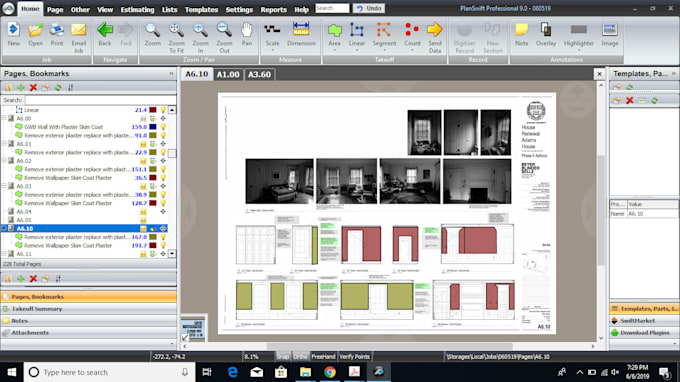Open the Scale dropdown arrow

click(x=272, y=50)
